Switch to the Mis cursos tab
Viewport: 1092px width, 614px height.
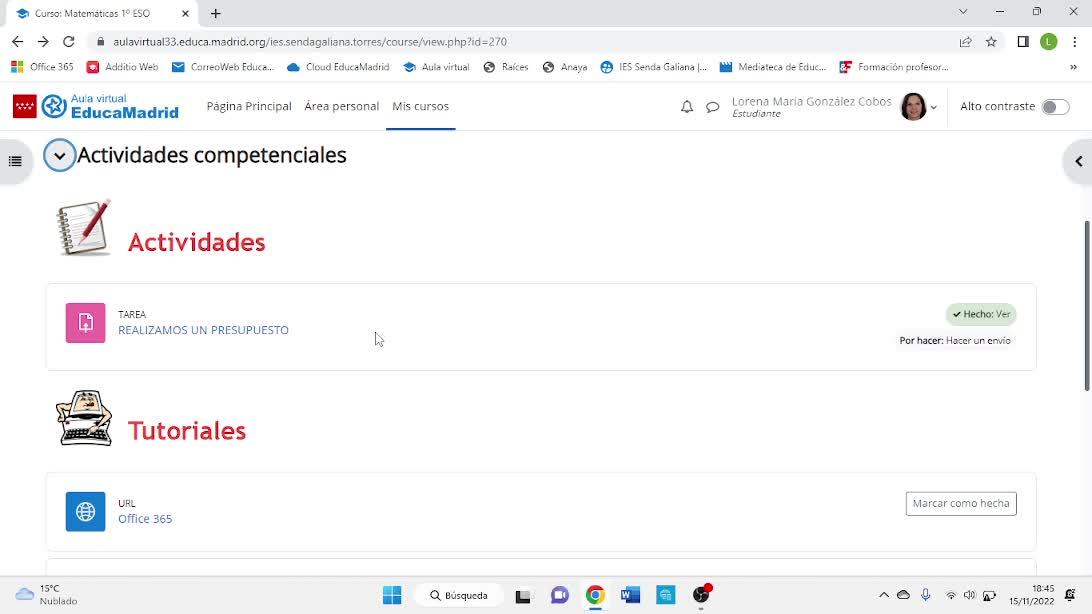[420, 106]
